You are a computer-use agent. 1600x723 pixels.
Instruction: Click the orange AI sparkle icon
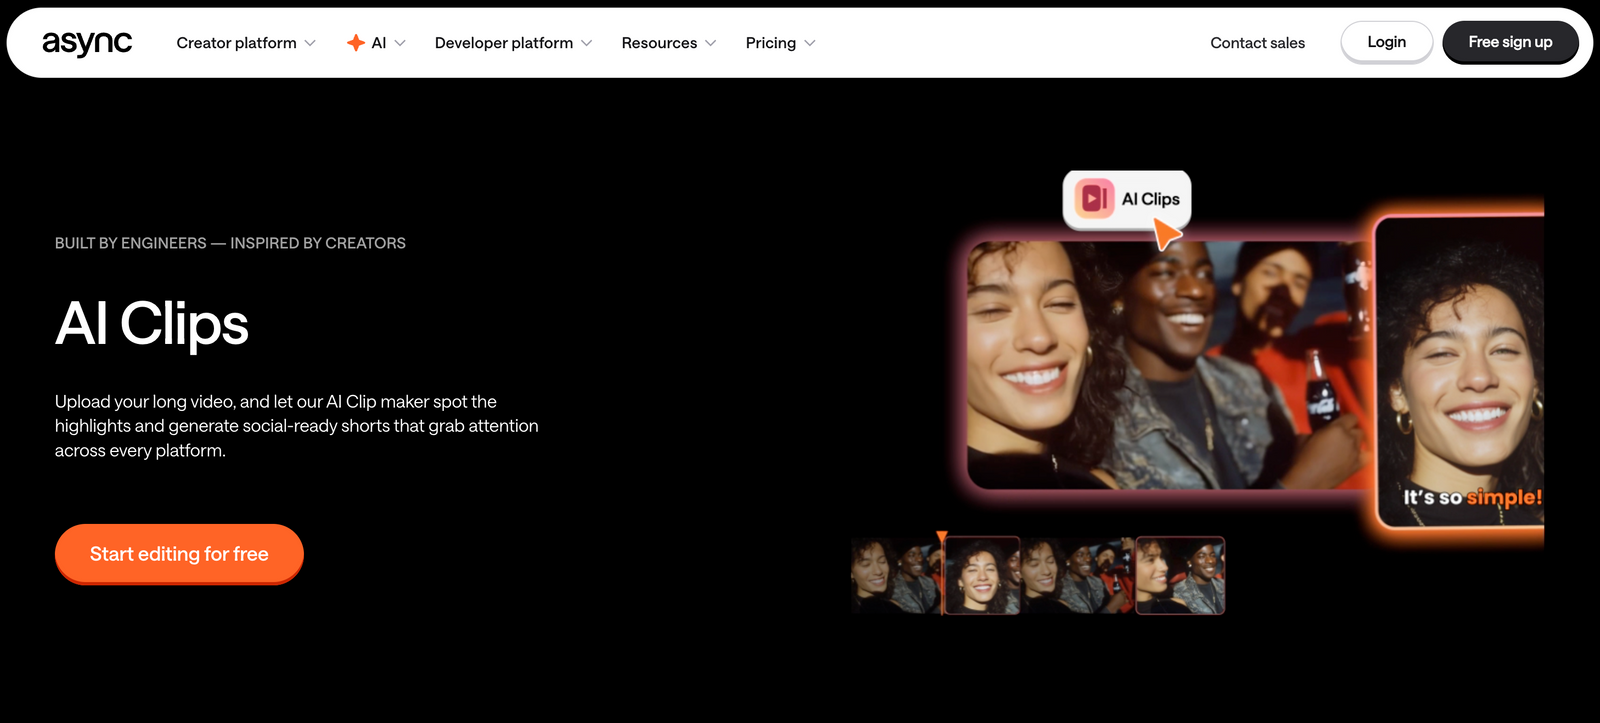click(x=355, y=43)
